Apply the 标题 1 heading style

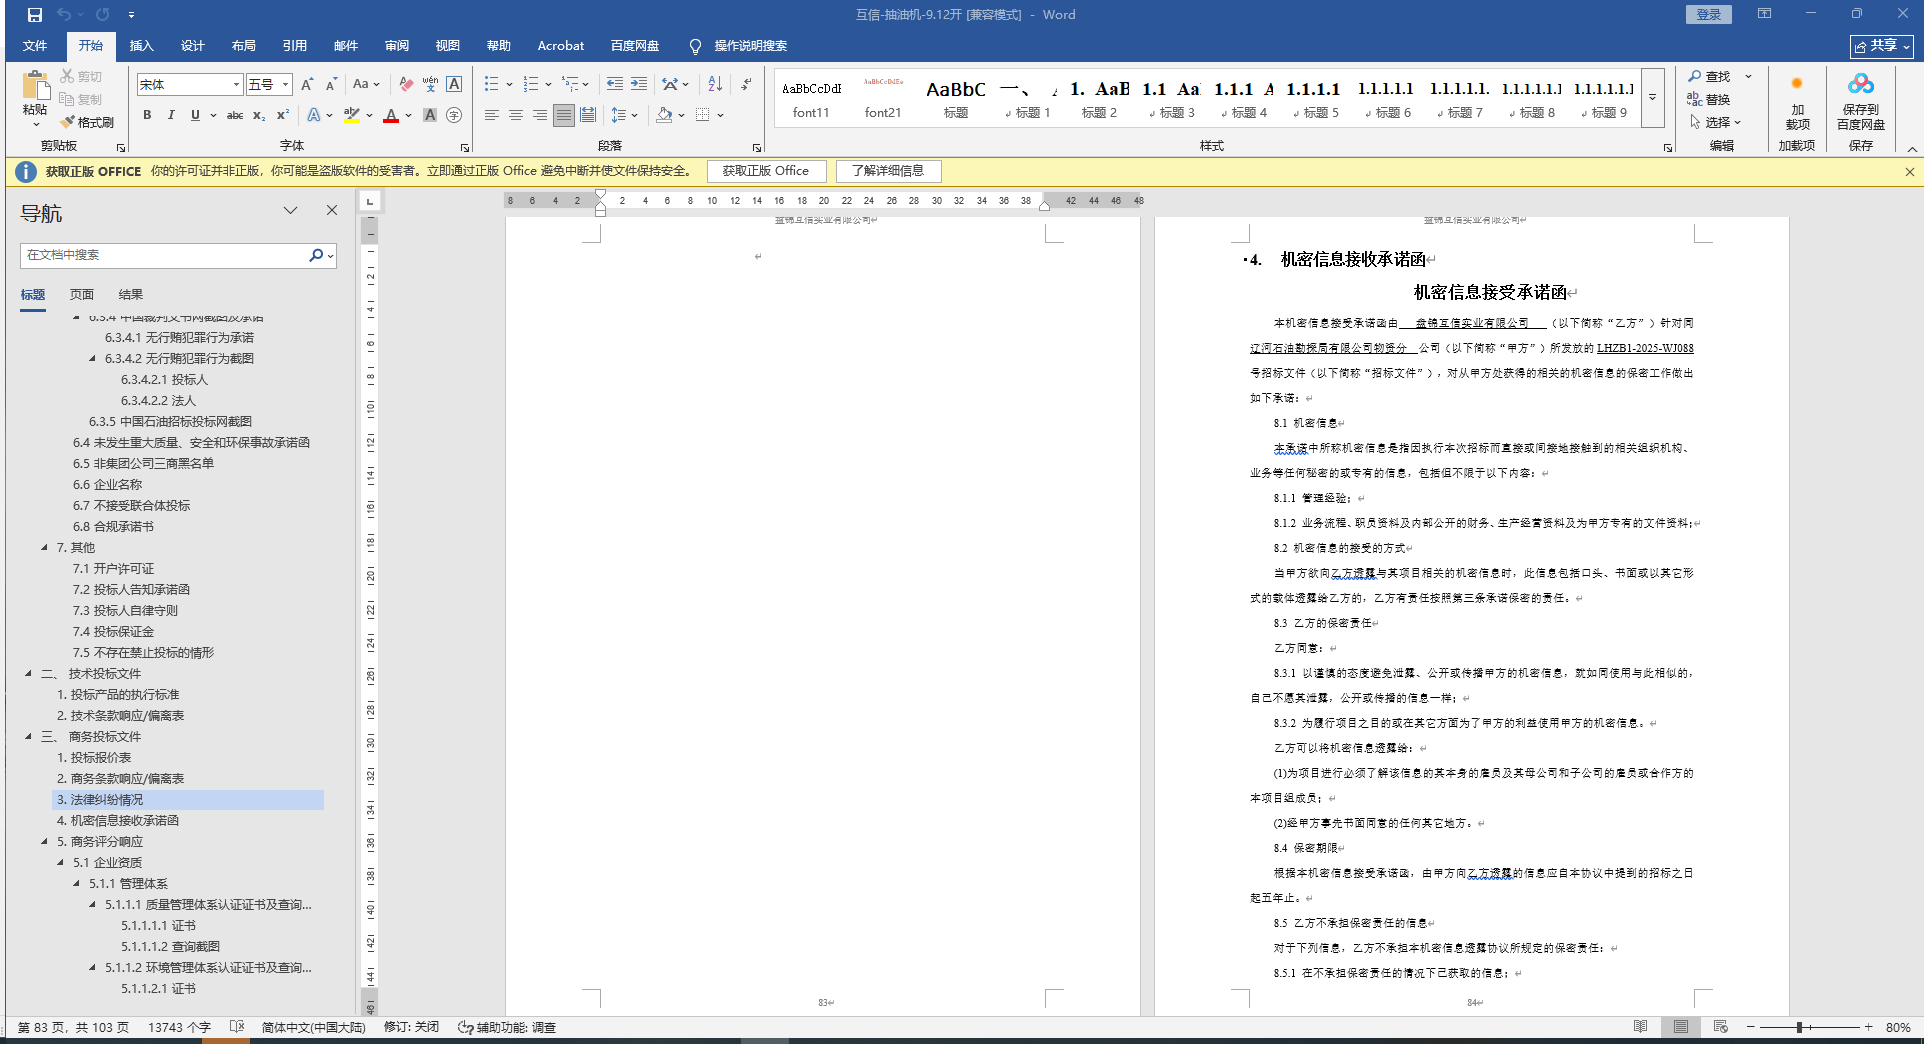click(x=1027, y=98)
